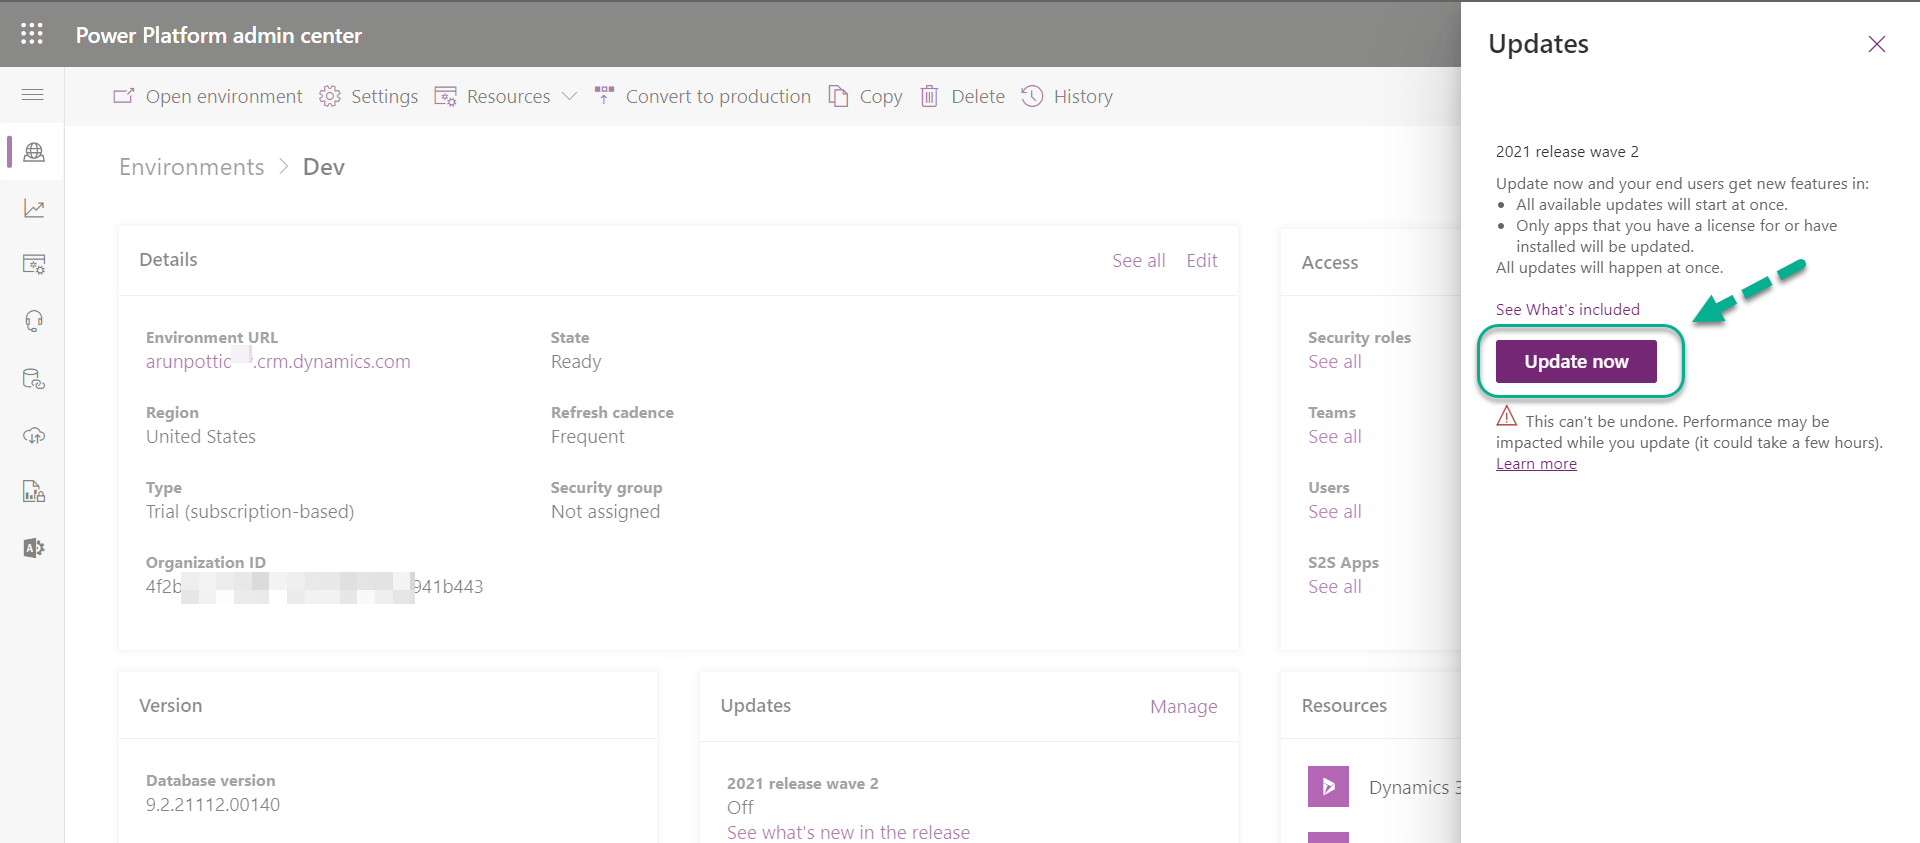Click the Dynamics 365 app icon
Image resolution: width=1920 pixels, height=843 pixels.
[x=1328, y=786]
